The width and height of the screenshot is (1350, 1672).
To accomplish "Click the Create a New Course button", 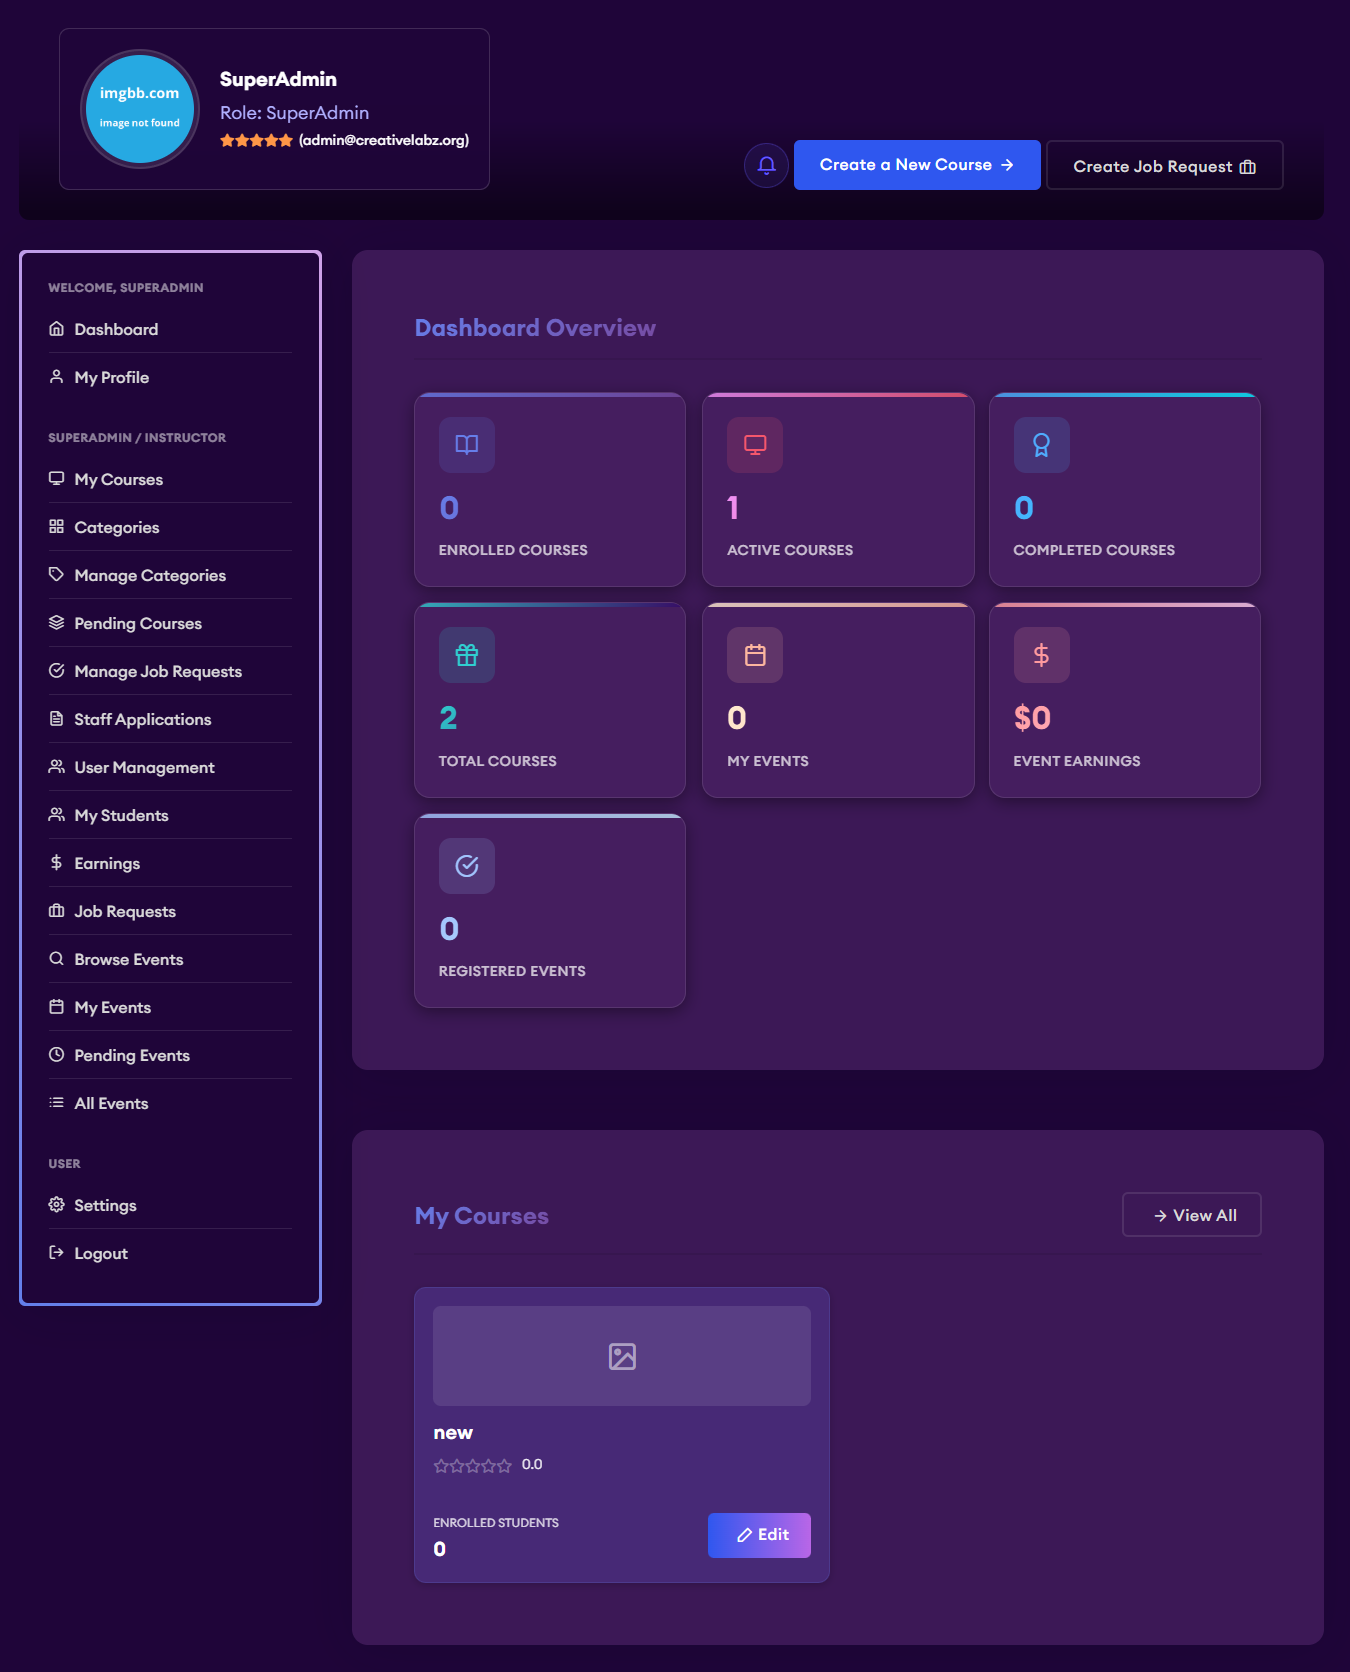I will pos(917,165).
